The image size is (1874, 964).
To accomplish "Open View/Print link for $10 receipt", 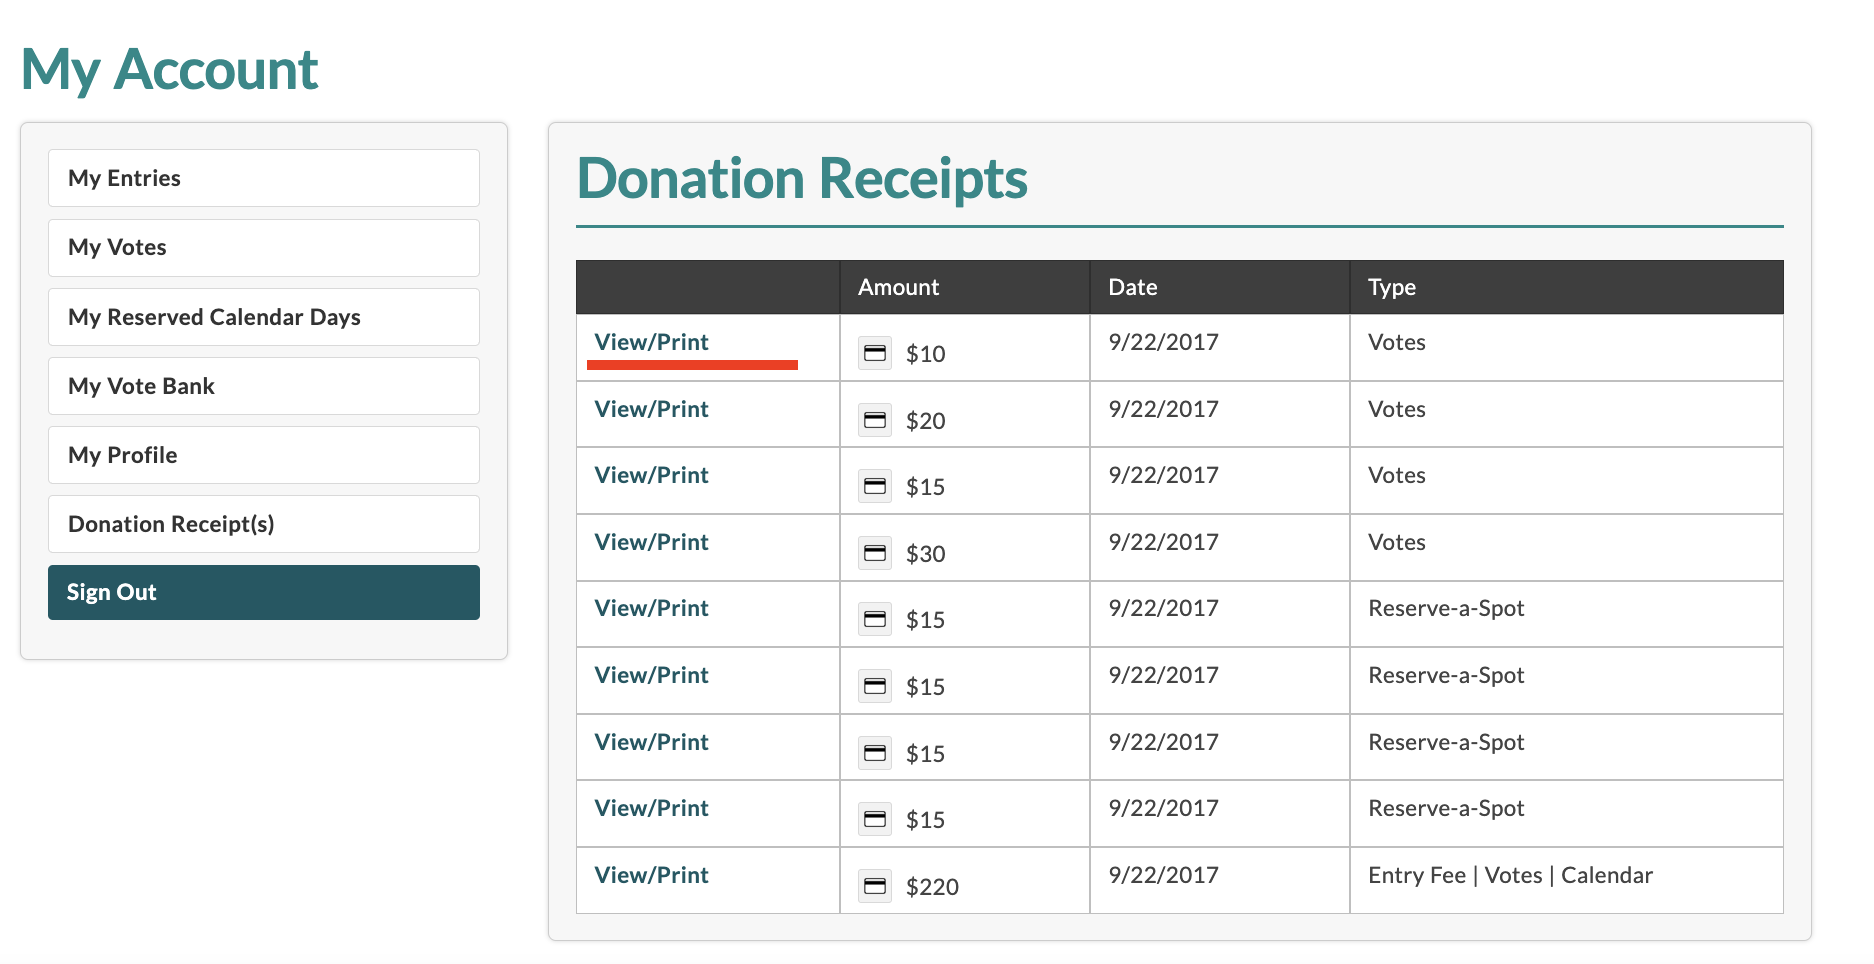I will [x=651, y=342].
